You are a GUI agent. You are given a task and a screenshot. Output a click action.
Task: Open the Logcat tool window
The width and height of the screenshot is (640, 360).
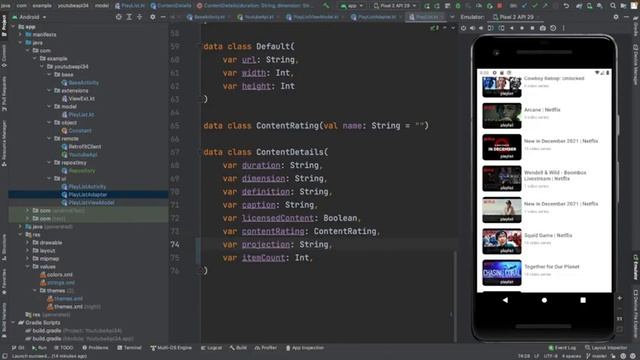point(211,348)
